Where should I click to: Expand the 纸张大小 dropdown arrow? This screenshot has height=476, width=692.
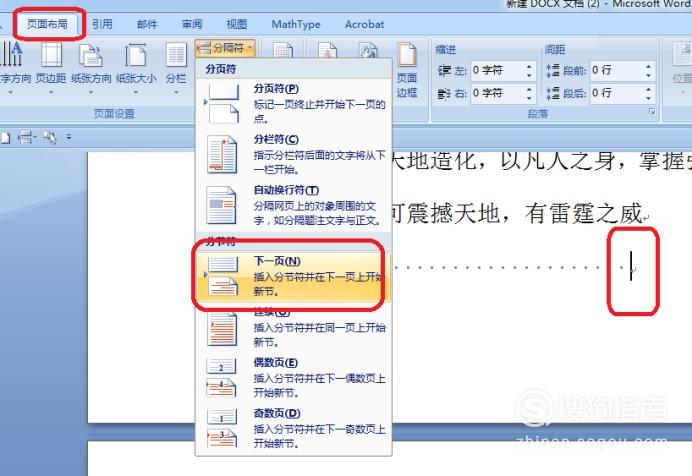click(136, 93)
